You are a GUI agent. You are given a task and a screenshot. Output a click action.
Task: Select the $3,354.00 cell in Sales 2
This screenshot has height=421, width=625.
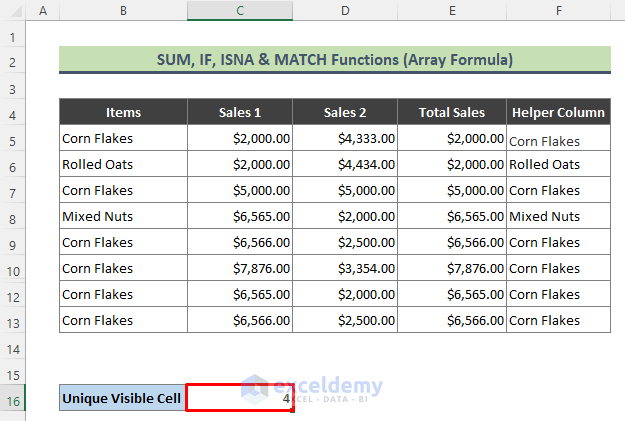[x=345, y=268]
